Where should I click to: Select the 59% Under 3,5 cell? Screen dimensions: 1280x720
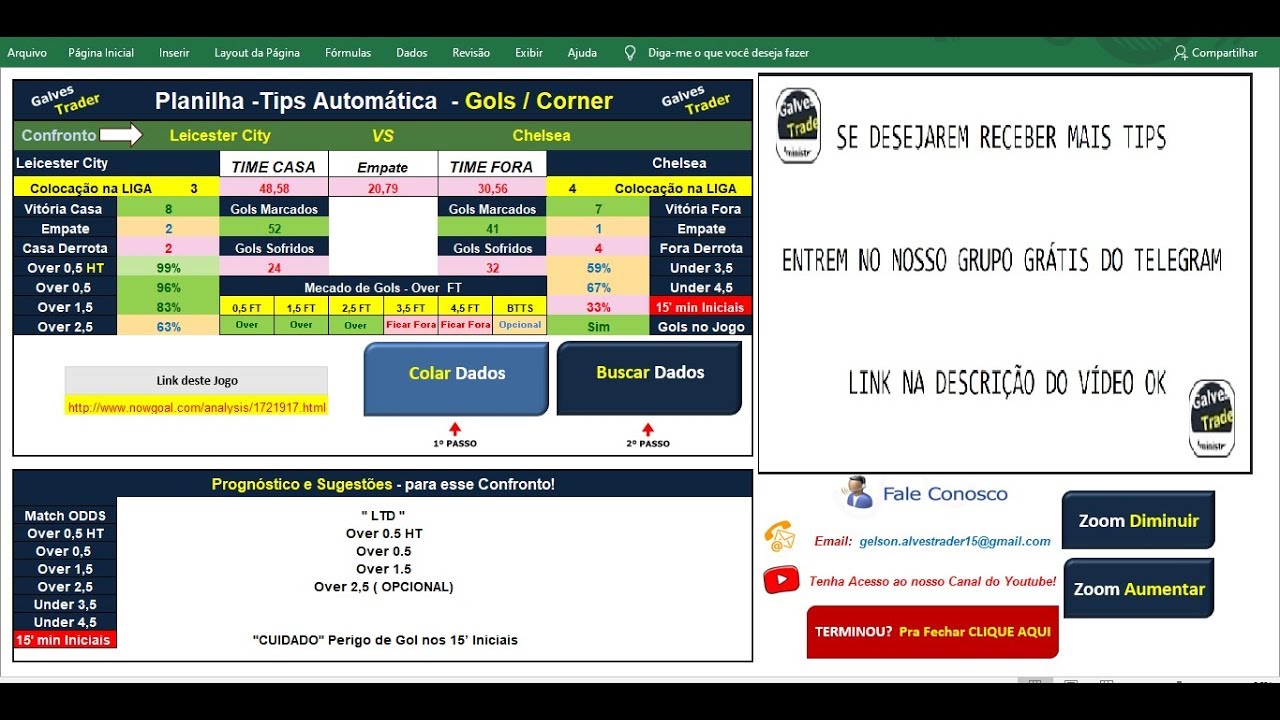click(598, 268)
